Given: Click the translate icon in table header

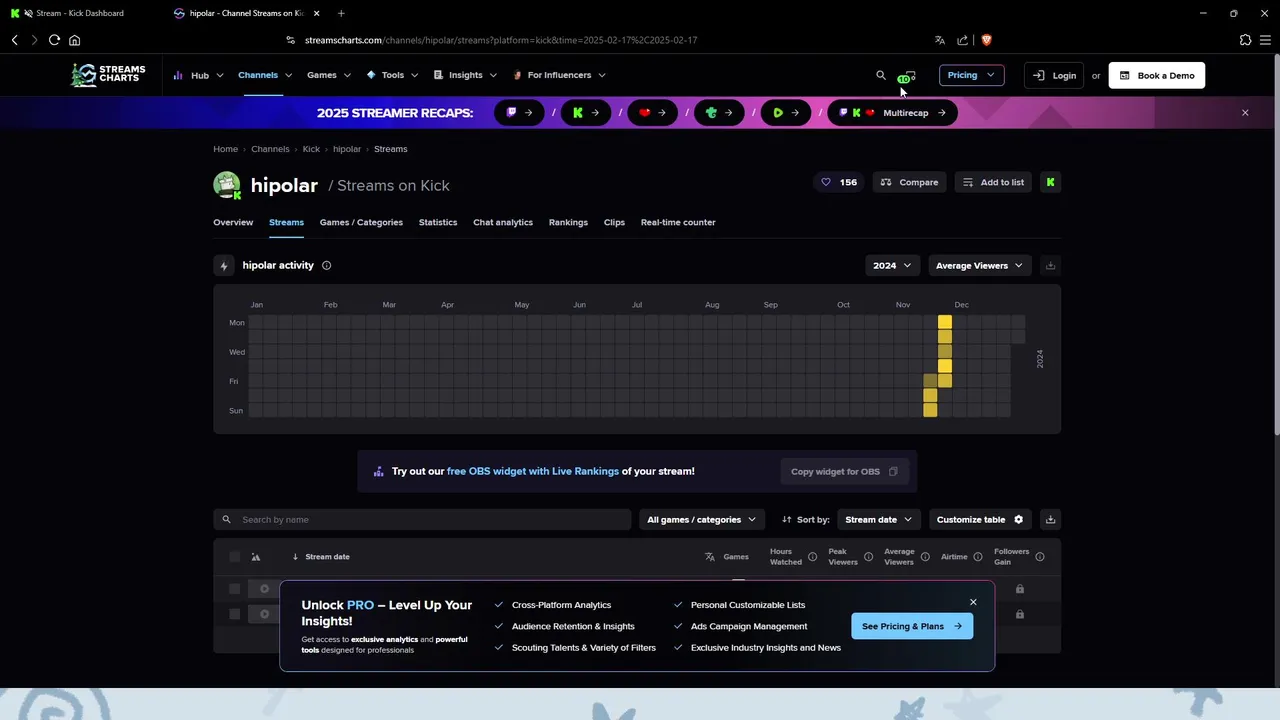Looking at the screenshot, I should click(710, 557).
